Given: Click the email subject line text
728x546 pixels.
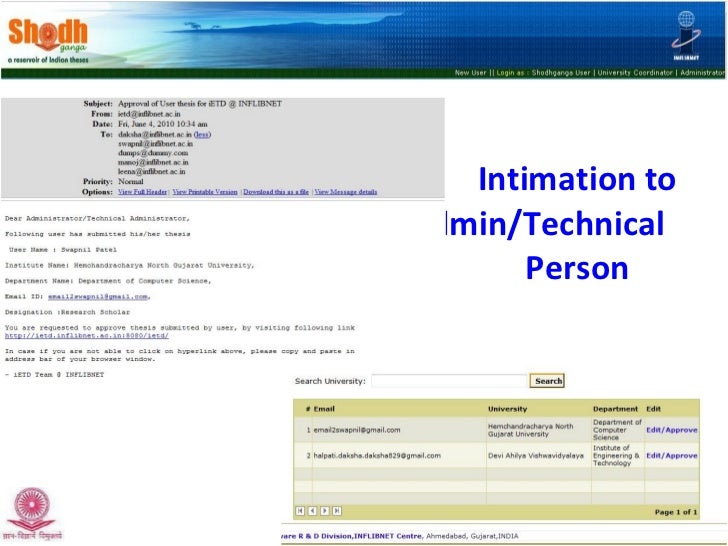Looking at the screenshot, I should pos(200,104).
